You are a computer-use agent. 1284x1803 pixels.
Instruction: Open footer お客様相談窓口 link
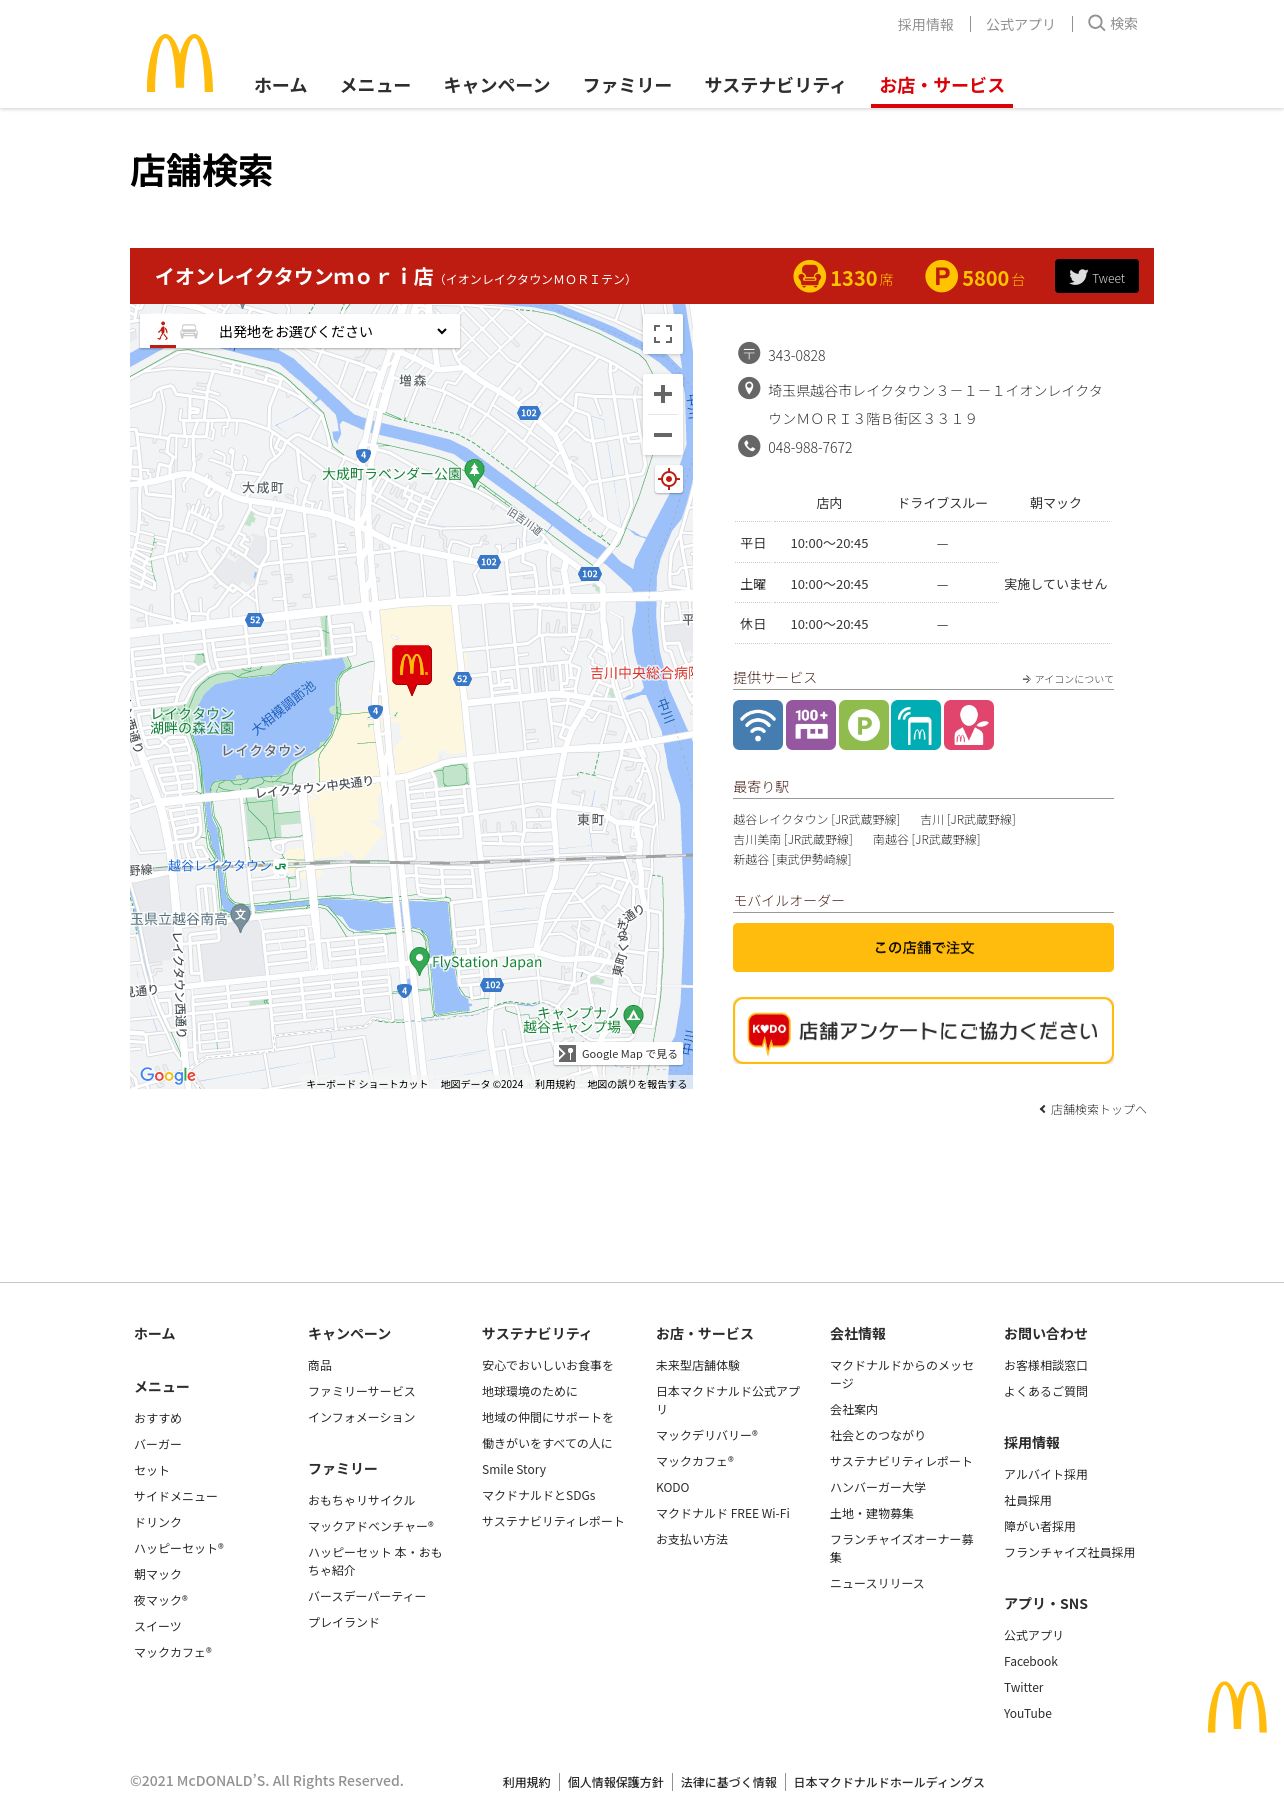coord(1046,1365)
